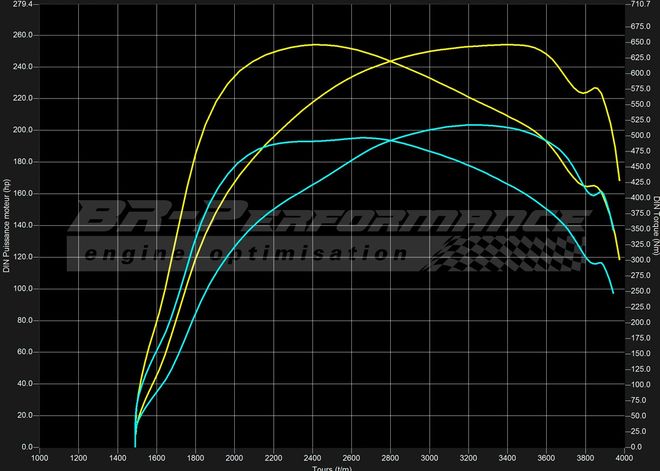Click the 671.5 label on the torque axis
The width and height of the screenshot is (660, 471).
click(x=638, y=5)
